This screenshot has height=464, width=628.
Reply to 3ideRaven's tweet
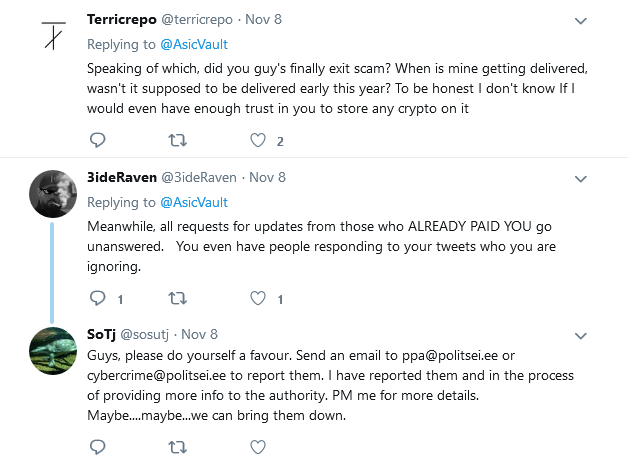coord(97,298)
